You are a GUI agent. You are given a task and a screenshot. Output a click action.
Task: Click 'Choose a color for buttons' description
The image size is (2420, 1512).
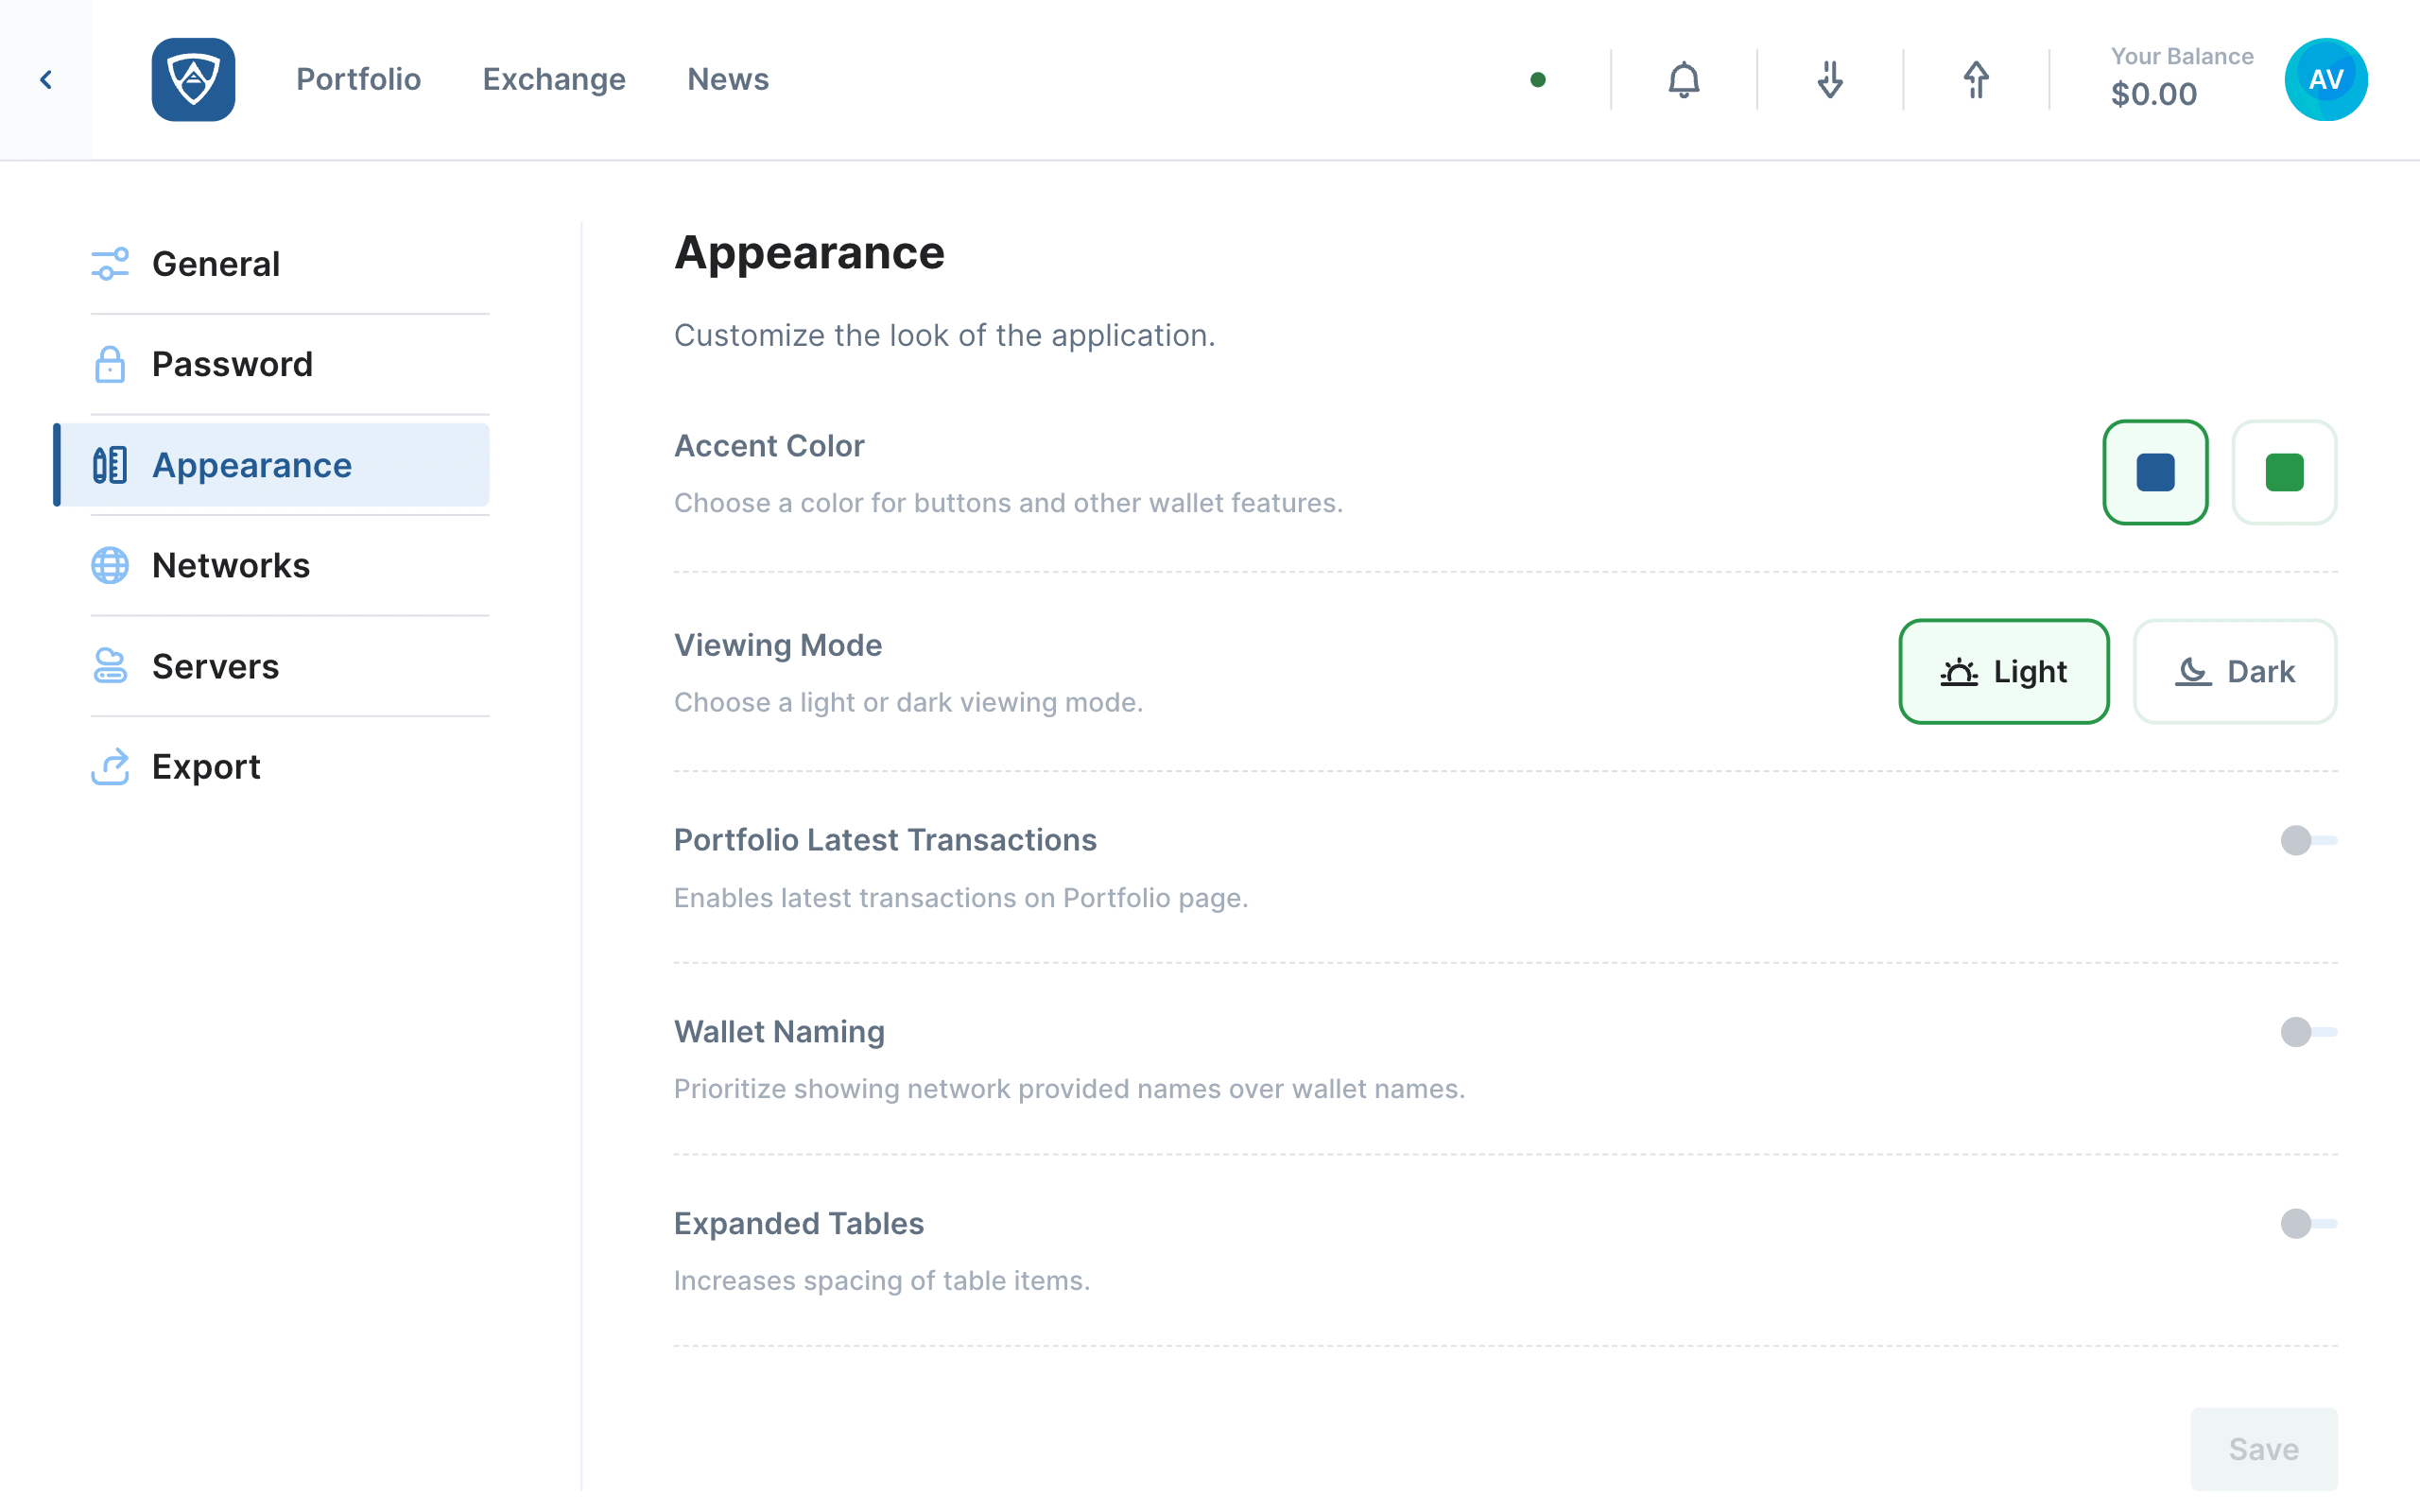click(1008, 503)
